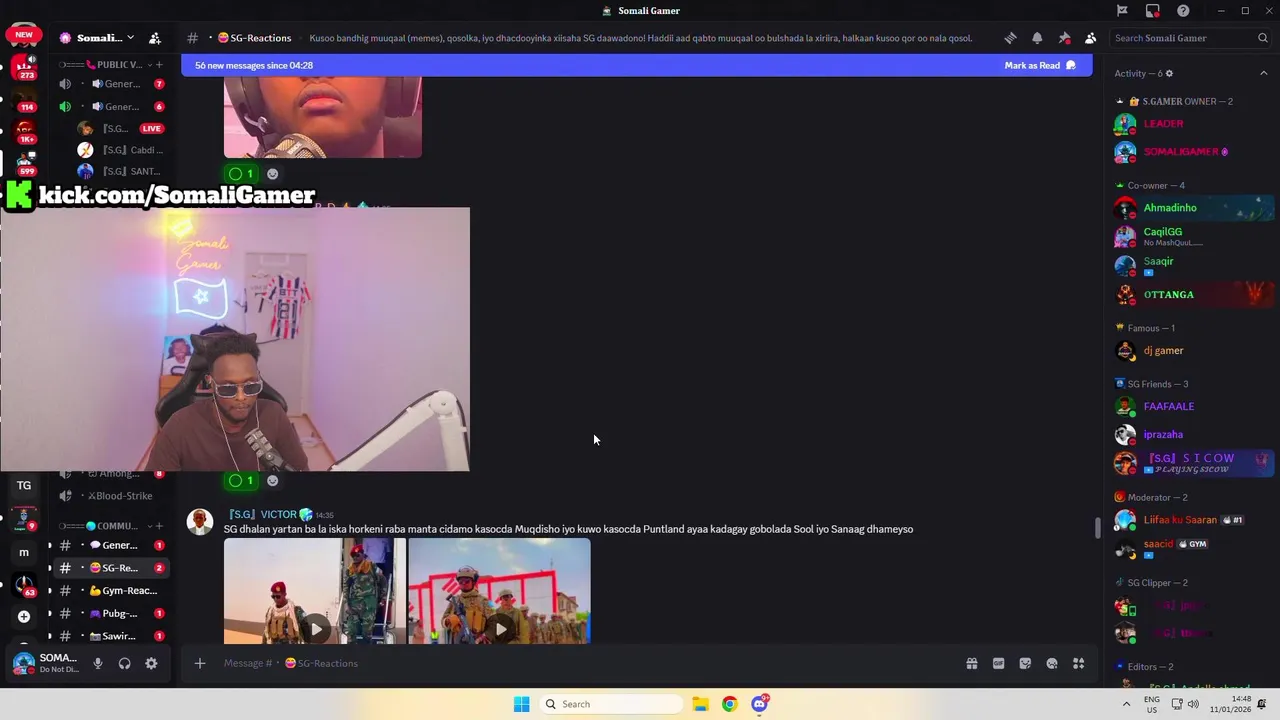The image size is (1280, 720).
Task: Open User Settings gear icon
Action: pos(151,663)
